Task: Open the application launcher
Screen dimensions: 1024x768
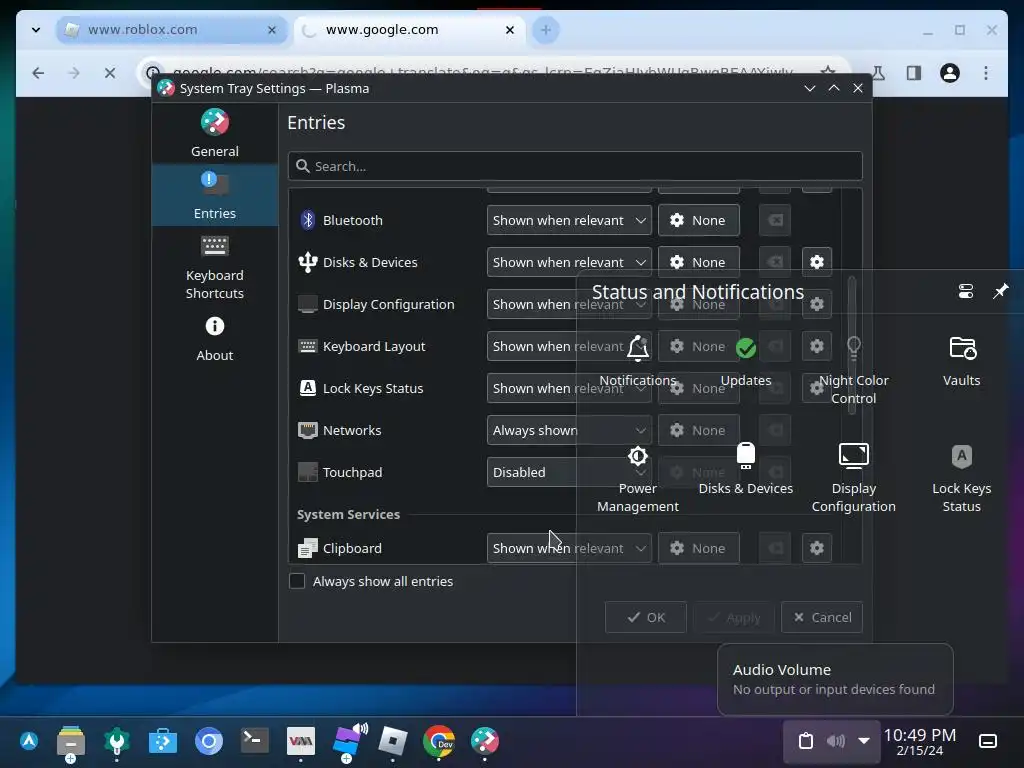Action: (x=29, y=741)
